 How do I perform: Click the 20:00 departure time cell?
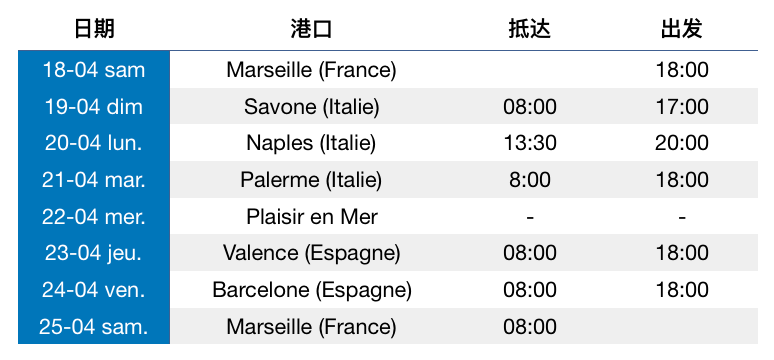point(682,143)
